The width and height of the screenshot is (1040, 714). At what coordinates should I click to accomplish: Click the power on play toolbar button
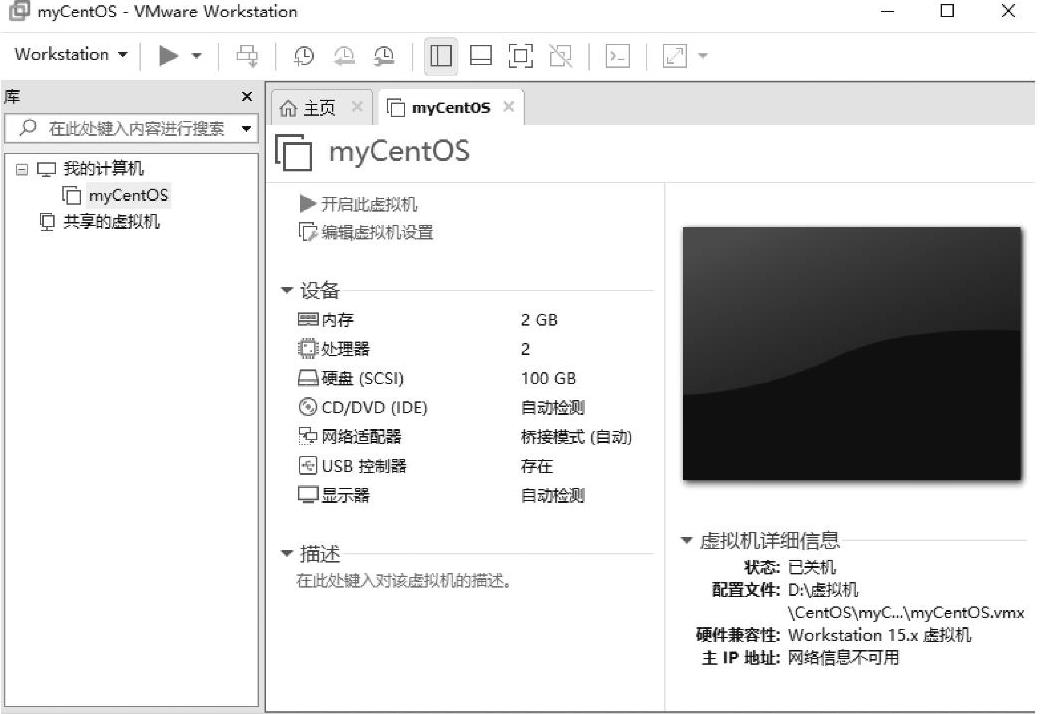168,56
